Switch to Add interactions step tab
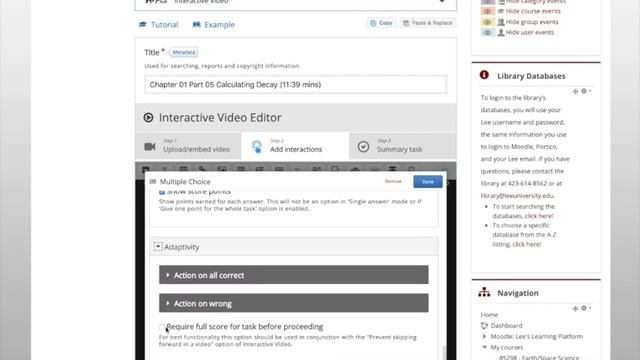Viewport: 640px width, 360px height. (295, 146)
